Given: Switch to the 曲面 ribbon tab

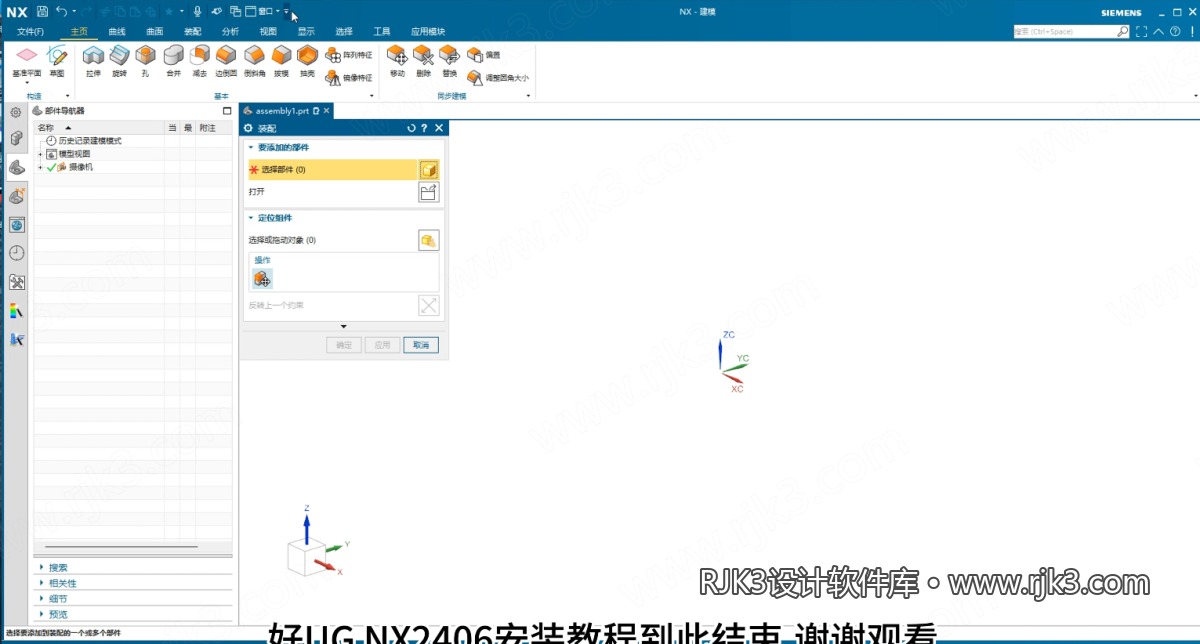Looking at the screenshot, I should tap(155, 32).
